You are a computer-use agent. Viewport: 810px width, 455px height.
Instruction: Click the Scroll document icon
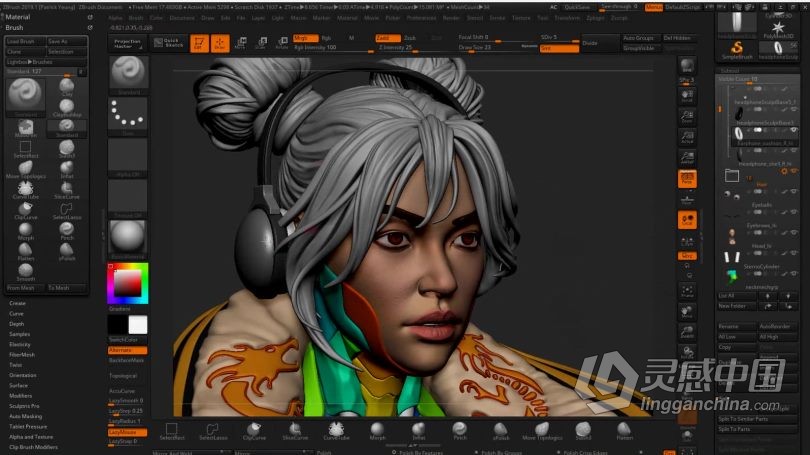tap(687, 97)
